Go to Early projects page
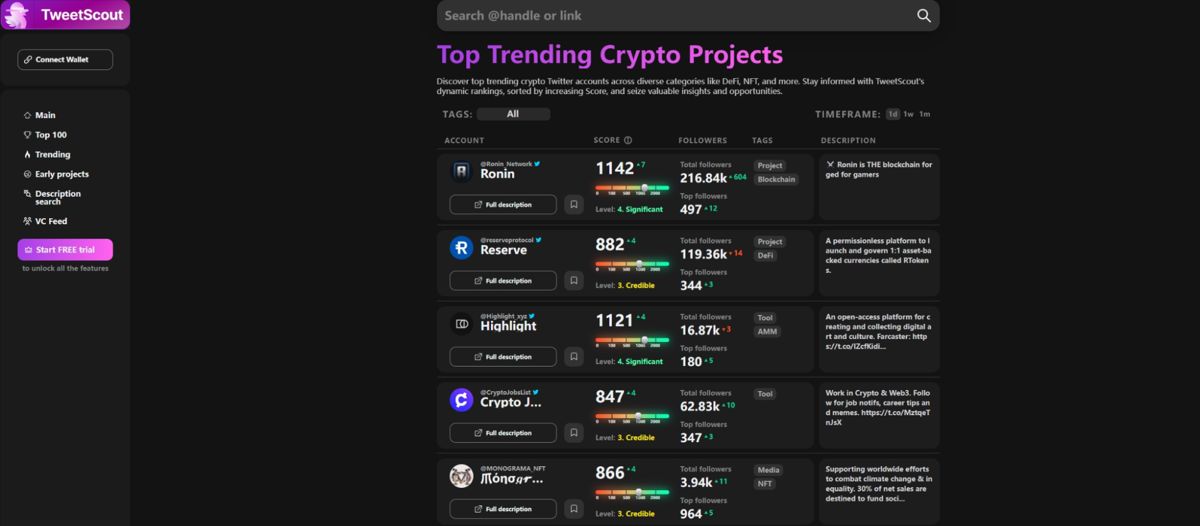 (x=56, y=174)
